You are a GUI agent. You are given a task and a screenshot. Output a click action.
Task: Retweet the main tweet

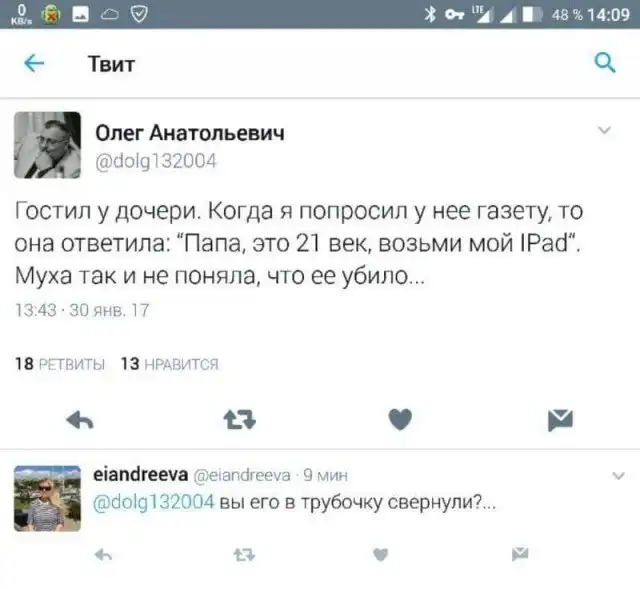pyautogui.click(x=240, y=420)
